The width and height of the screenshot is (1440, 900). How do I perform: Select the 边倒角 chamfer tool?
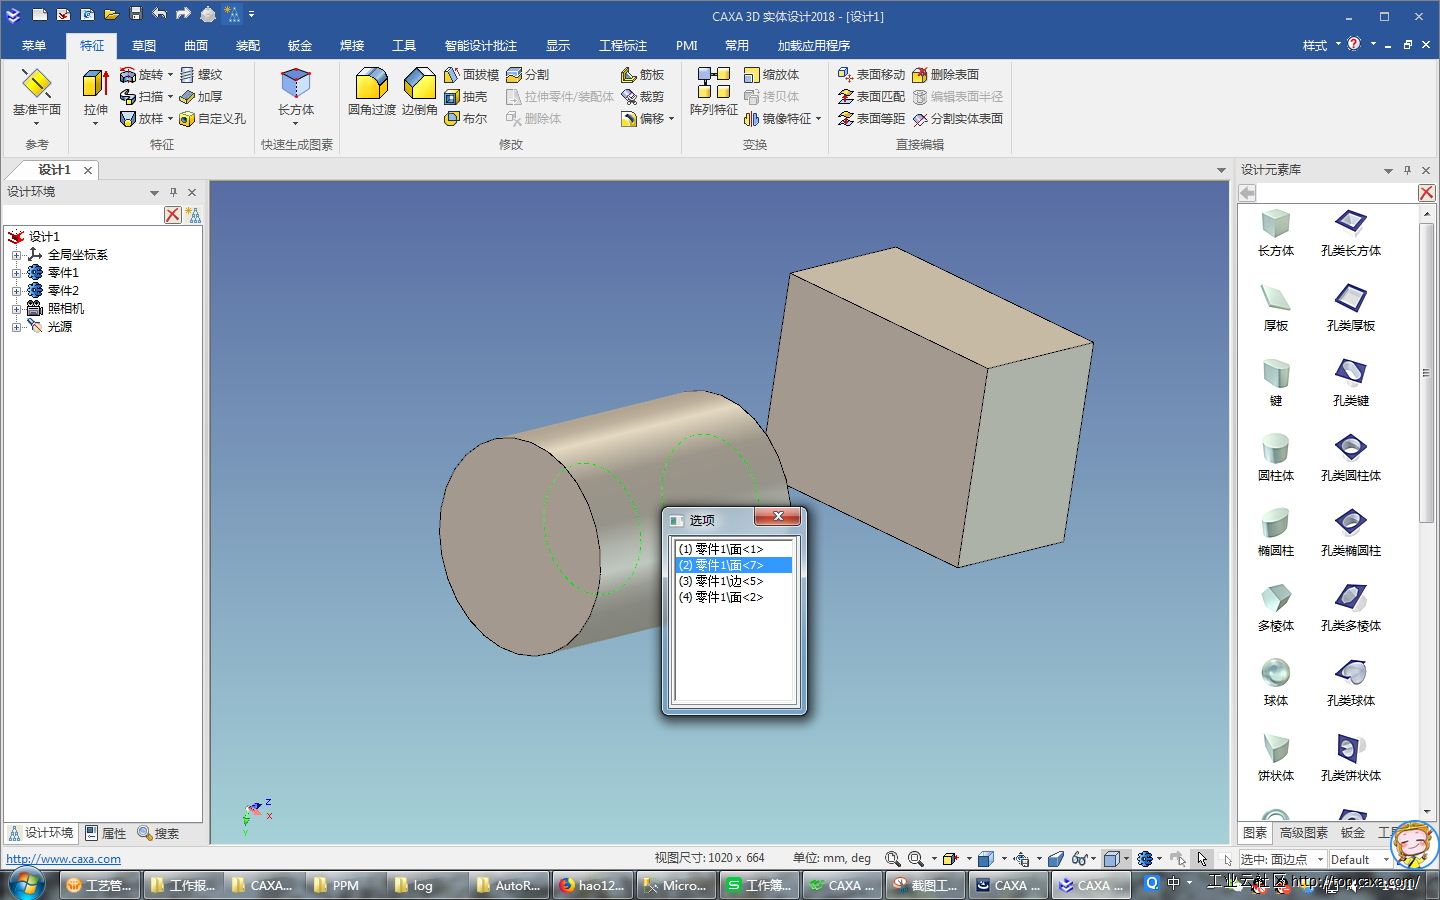click(420, 92)
